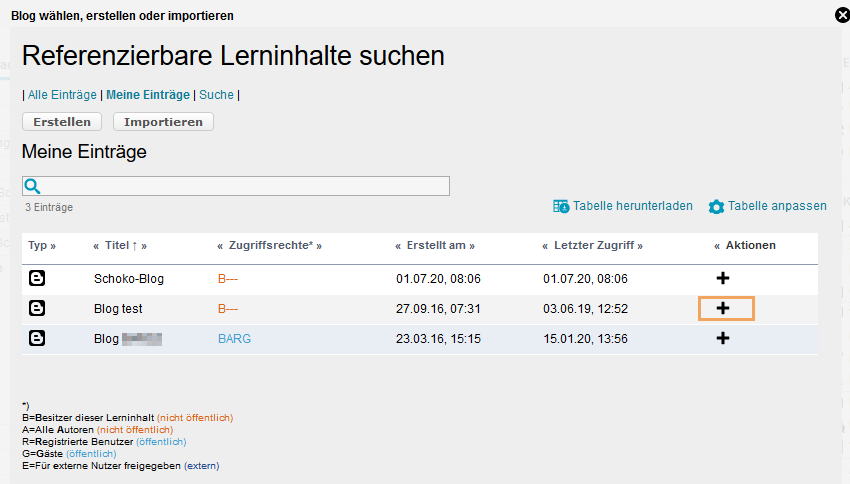Viewport: 850px width, 484px height.
Task: Add the BARG blog with its plus icon
Action: 723,338
